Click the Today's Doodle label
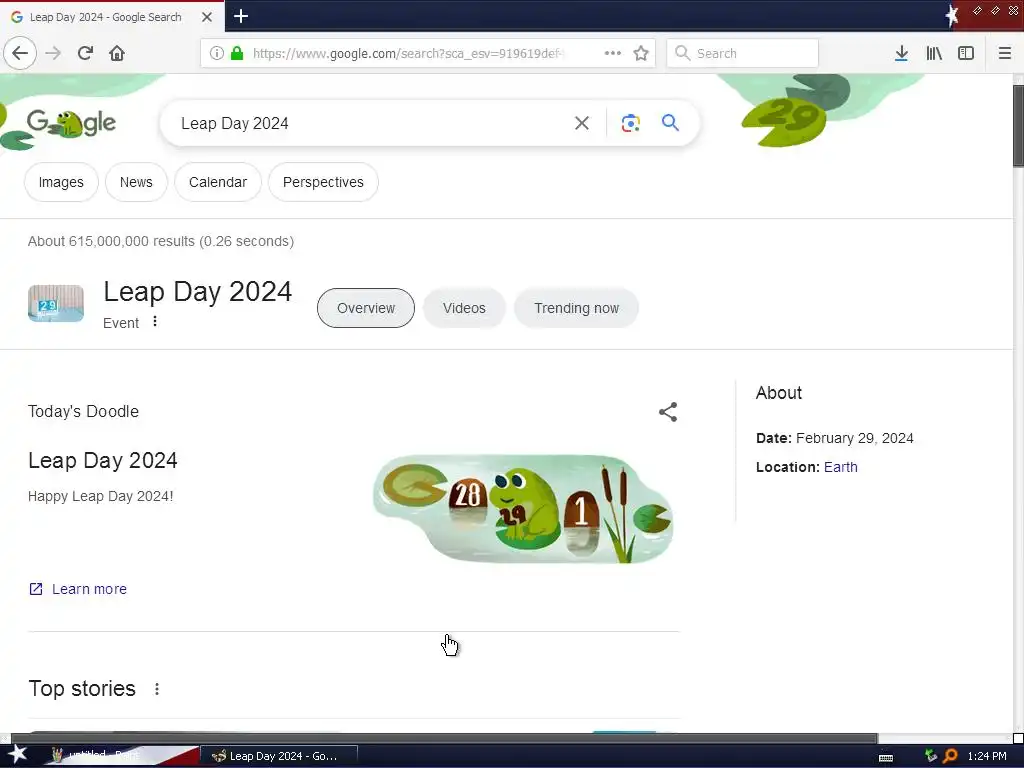The image size is (1024, 768). coord(83,411)
